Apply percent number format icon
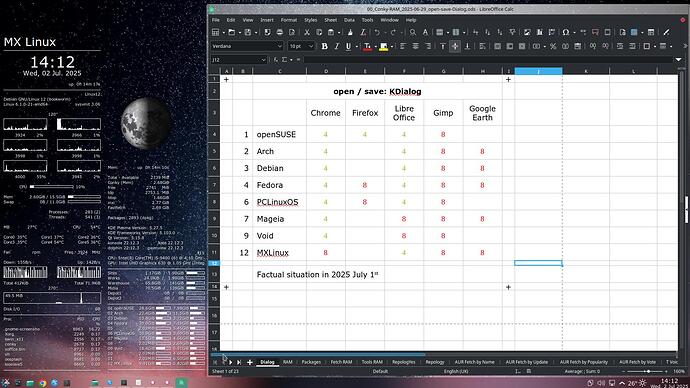Image resolution: width=690 pixels, height=388 pixels. click(x=553, y=46)
